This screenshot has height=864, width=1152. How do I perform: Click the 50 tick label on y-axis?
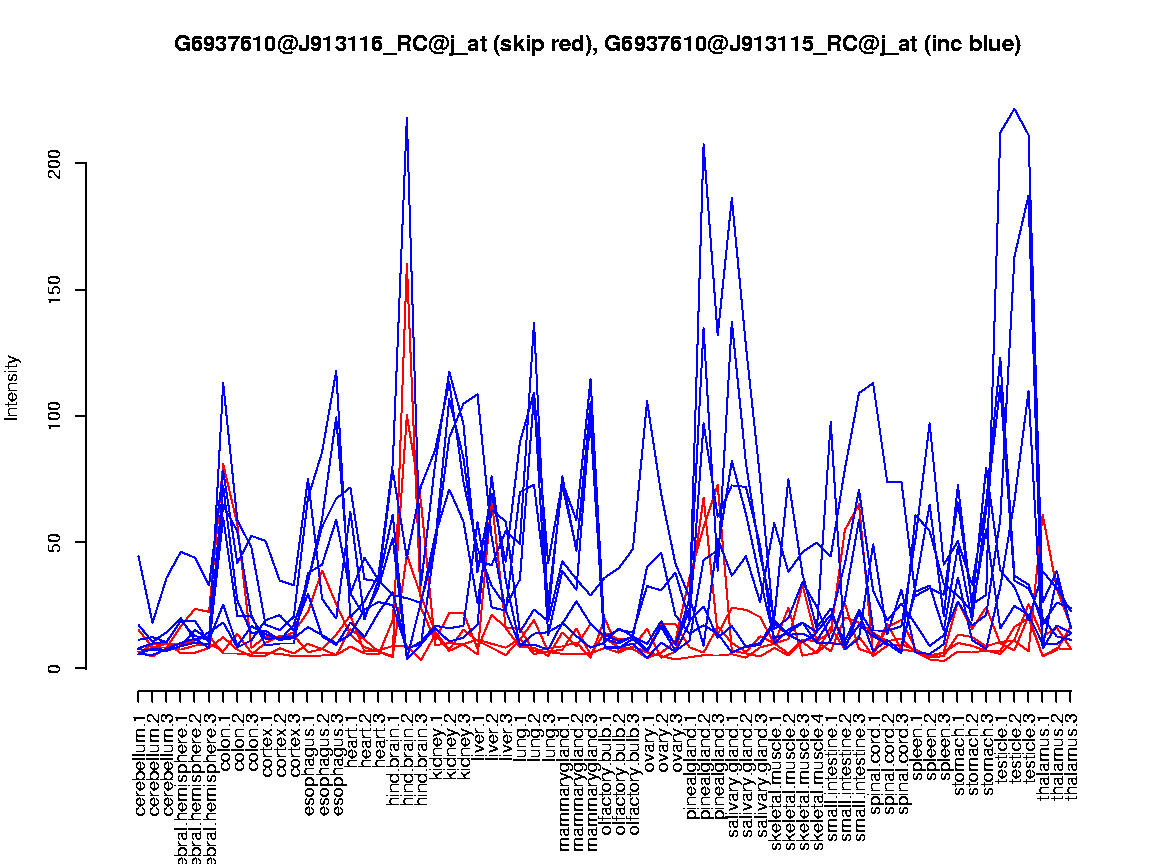click(x=57, y=543)
